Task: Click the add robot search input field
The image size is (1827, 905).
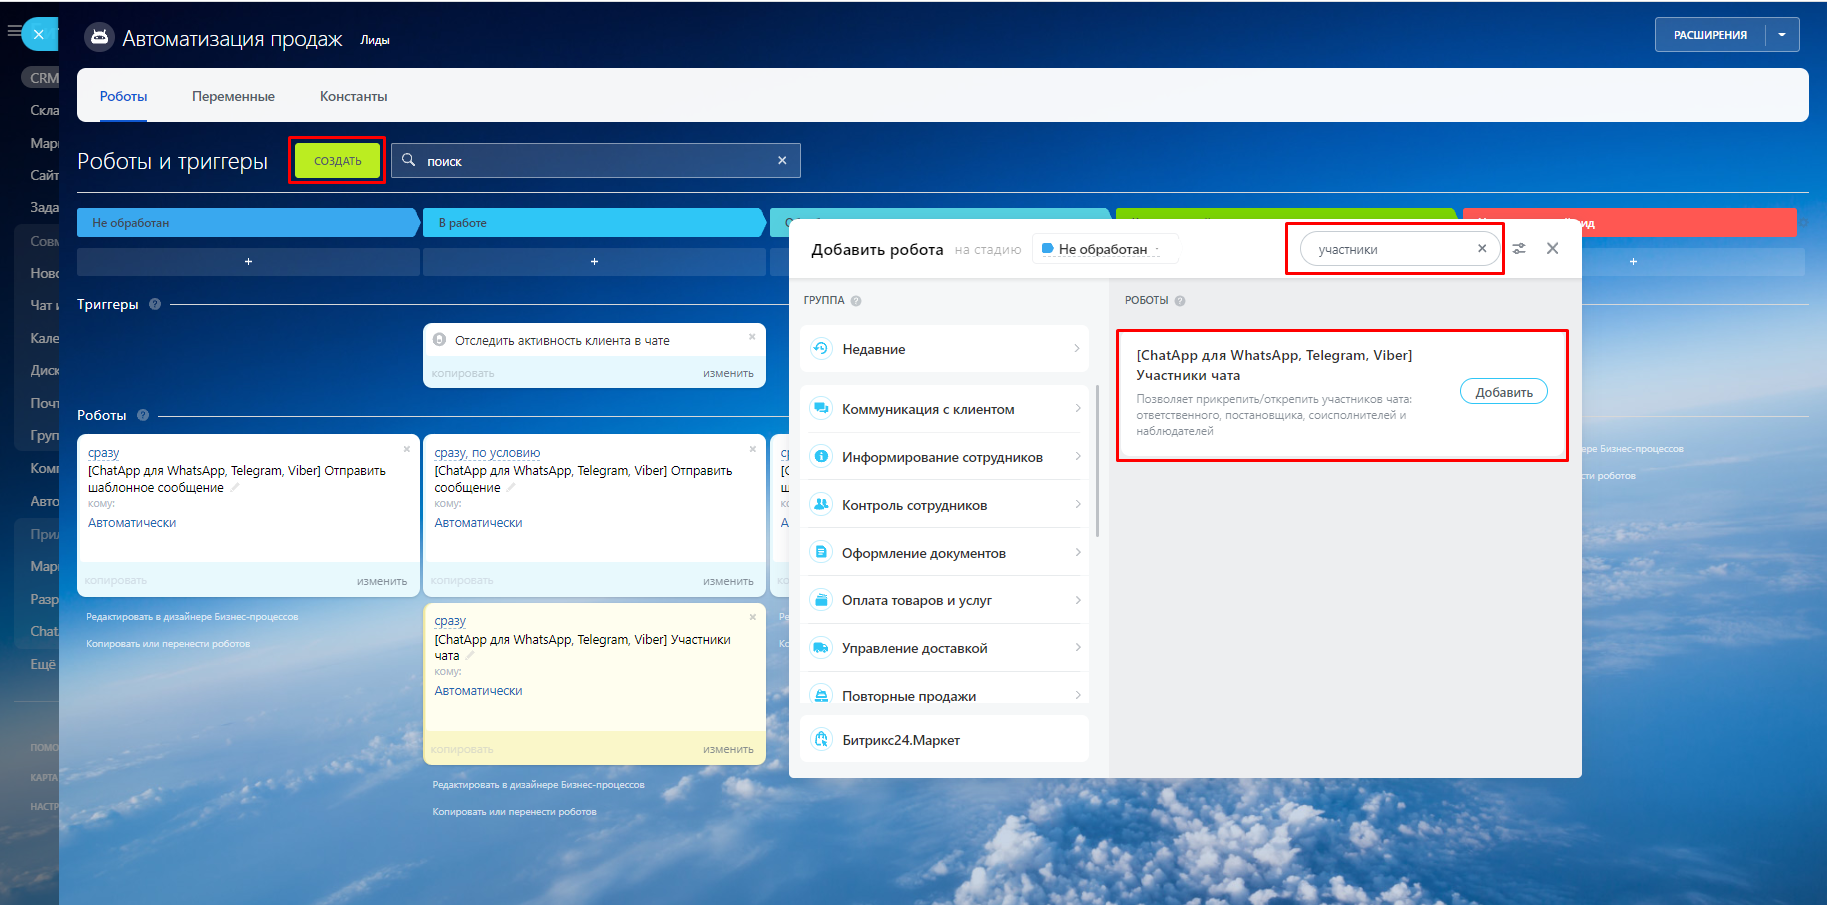Action: coord(1390,249)
